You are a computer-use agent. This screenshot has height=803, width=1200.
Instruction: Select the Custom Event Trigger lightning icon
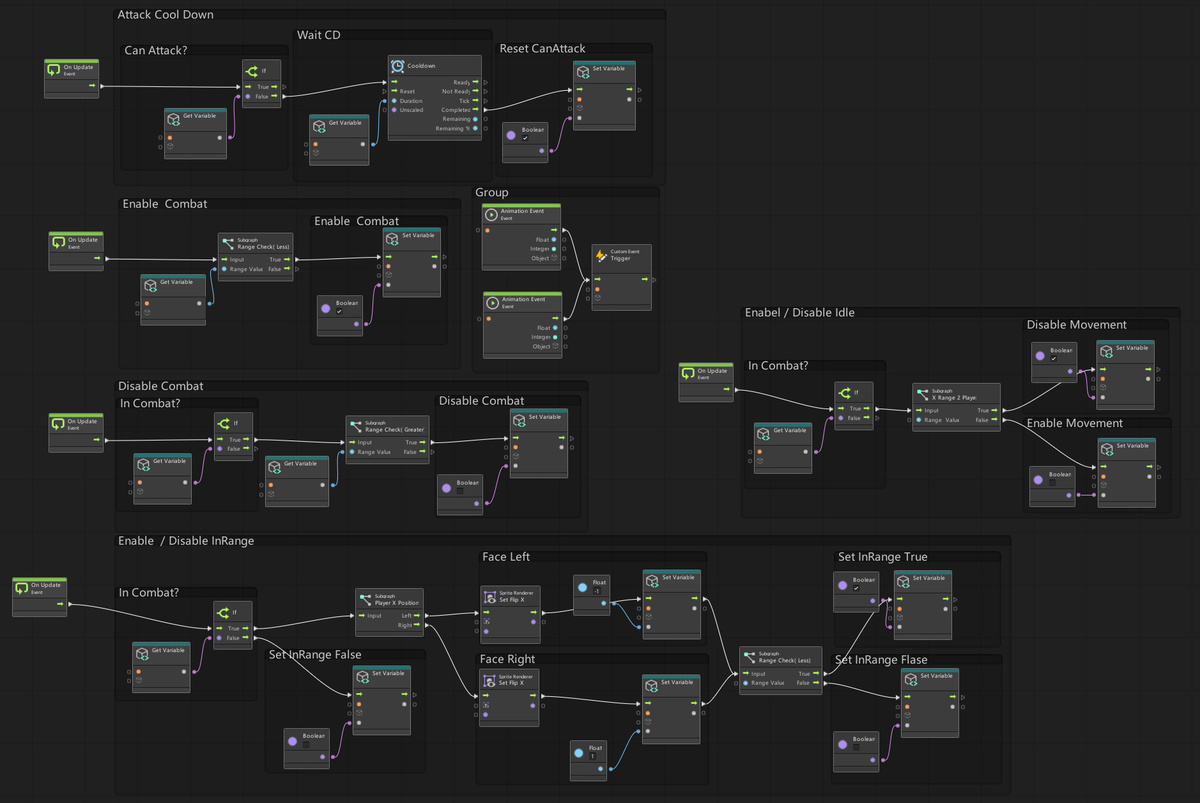coord(601,256)
